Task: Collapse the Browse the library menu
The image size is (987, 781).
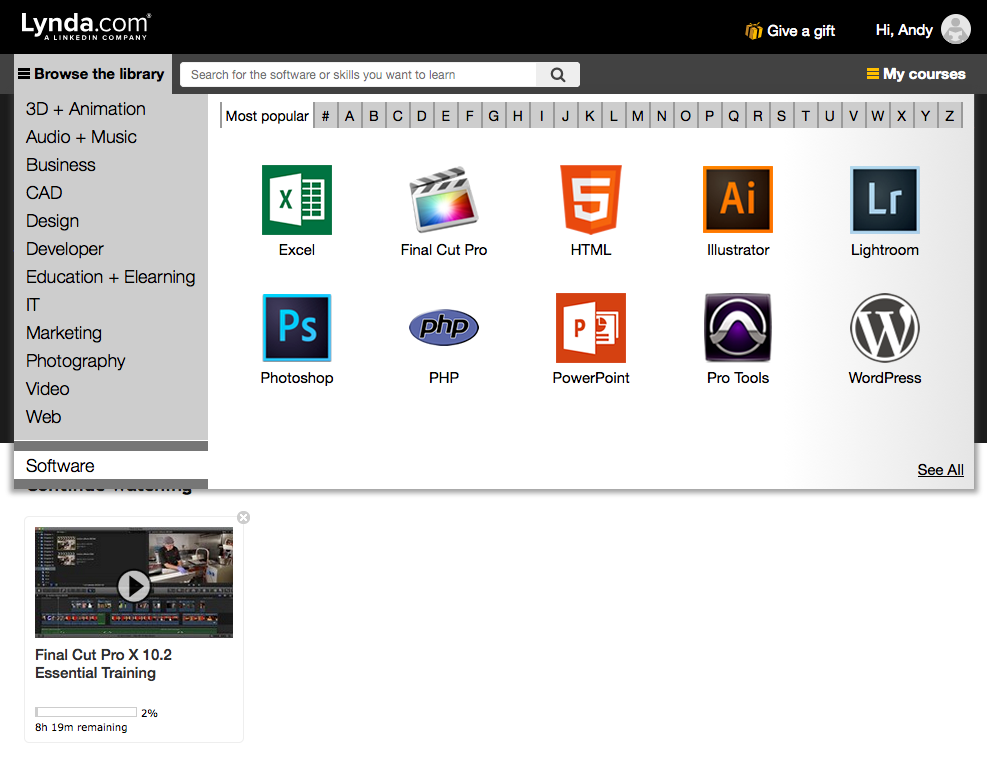Action: (x=93, y=74)
